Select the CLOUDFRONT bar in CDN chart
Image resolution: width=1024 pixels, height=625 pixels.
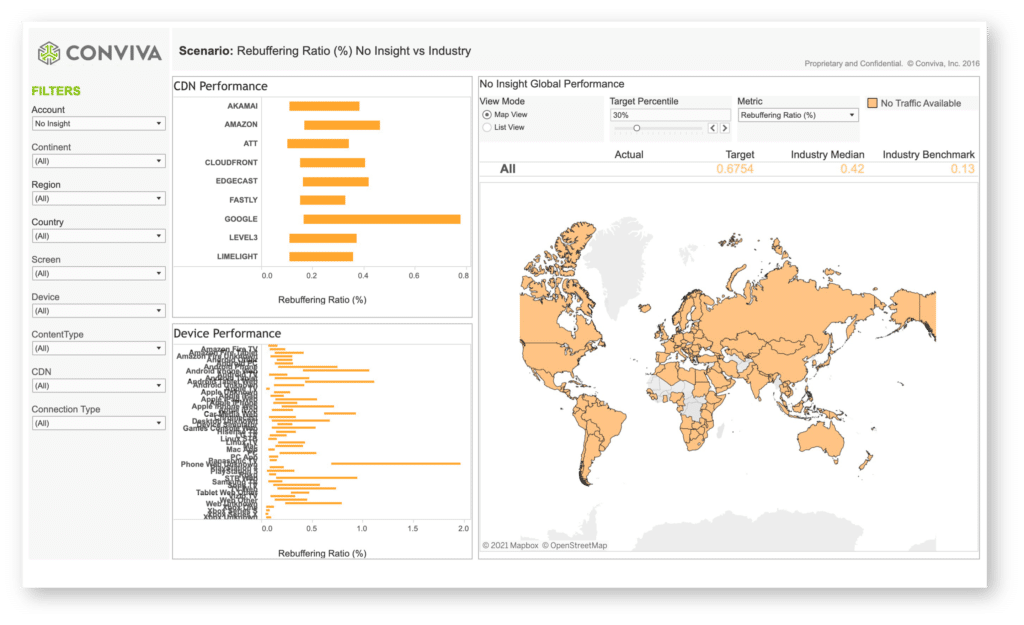coord(332,163)
